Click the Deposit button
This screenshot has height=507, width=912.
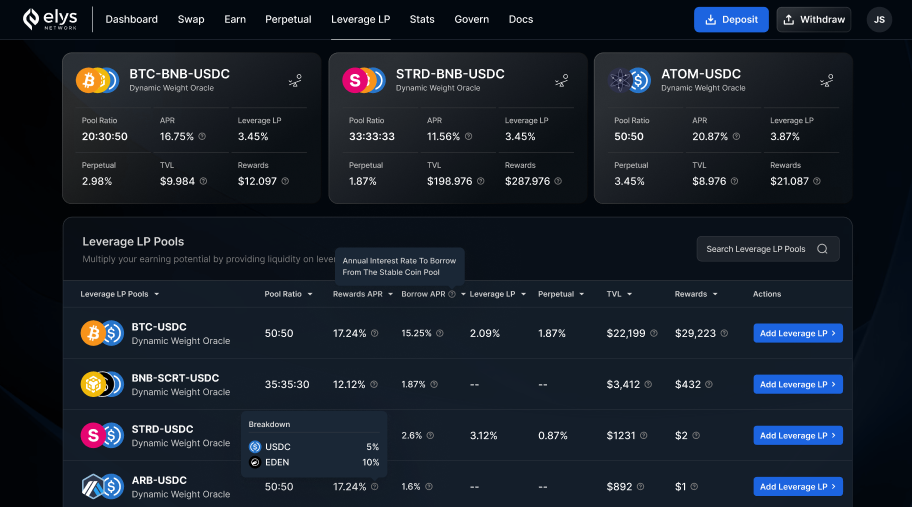pyautogui.click(x=731, y=20)
